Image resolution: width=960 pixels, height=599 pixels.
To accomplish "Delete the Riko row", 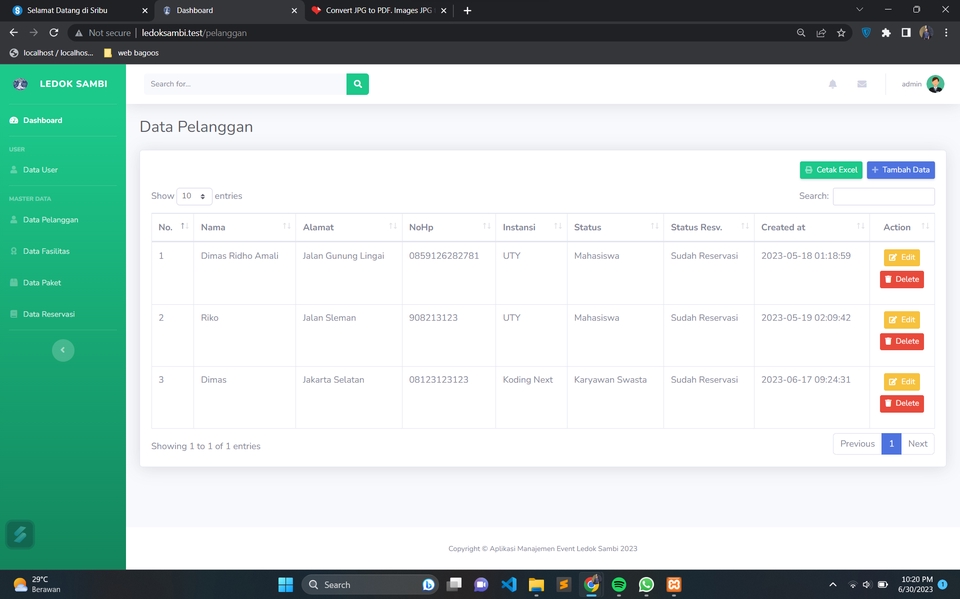I will point(902,341).
